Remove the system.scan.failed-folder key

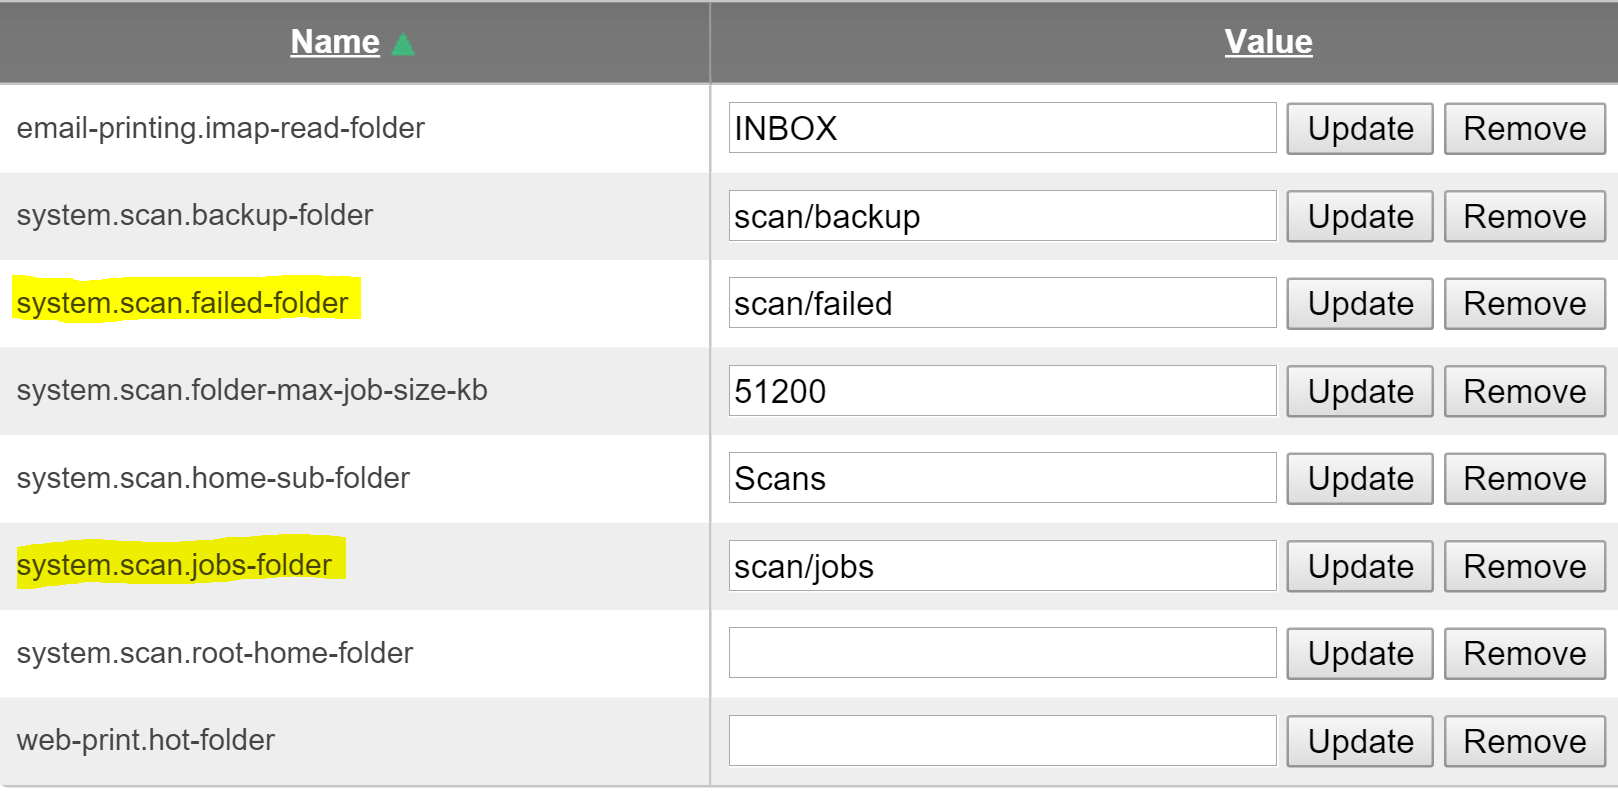pos(1524,304)
